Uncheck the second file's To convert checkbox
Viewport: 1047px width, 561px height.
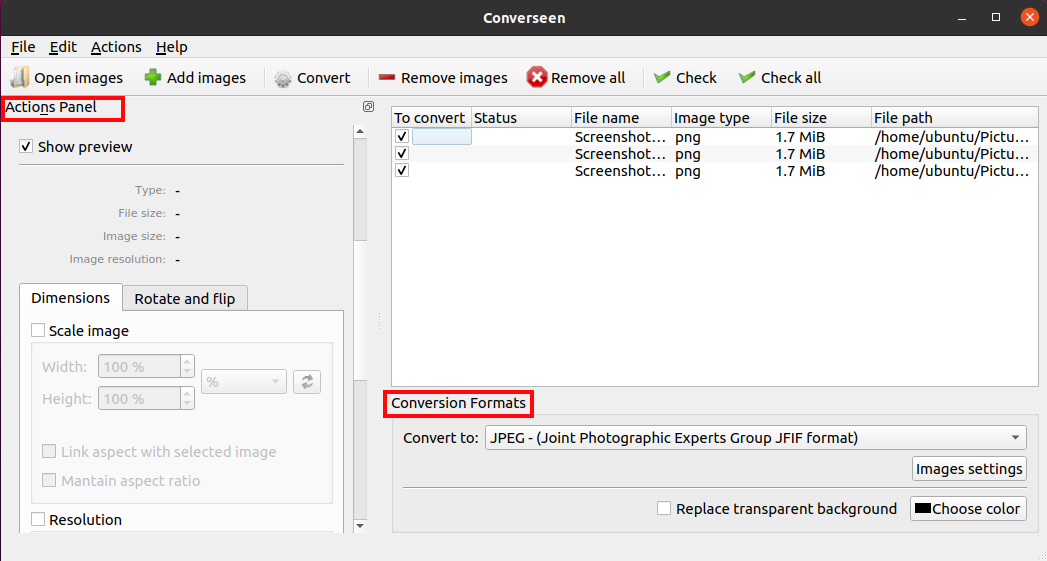[401, 154]
